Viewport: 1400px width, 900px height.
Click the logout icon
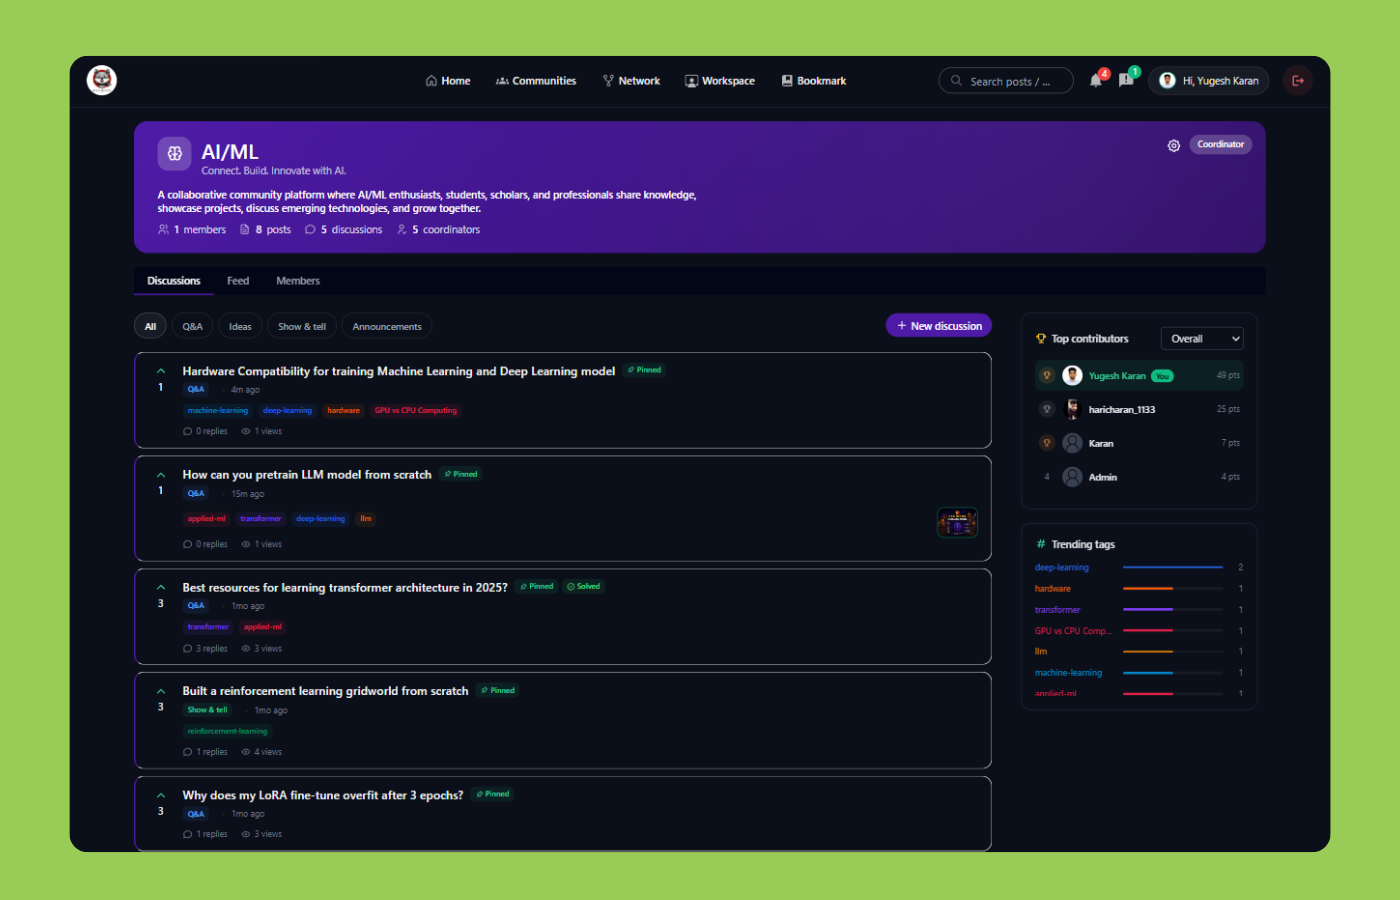pos(1298,81)
